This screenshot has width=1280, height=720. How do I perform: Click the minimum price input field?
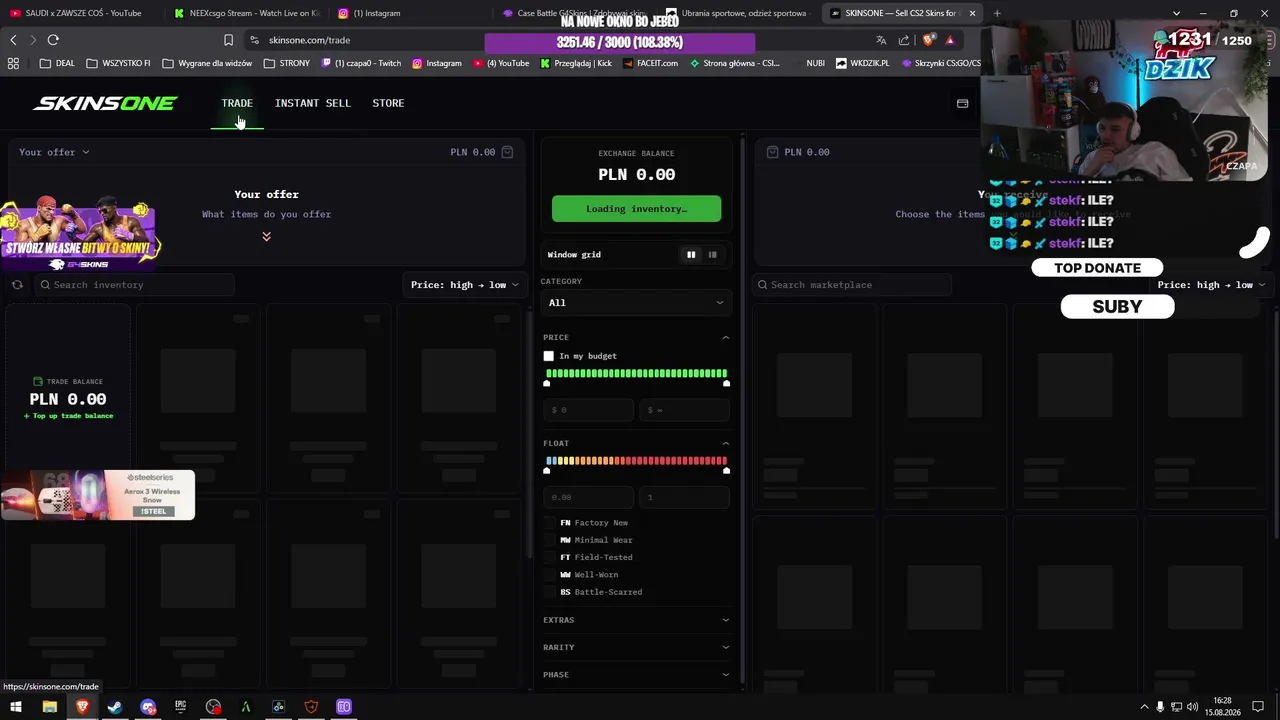588,410
